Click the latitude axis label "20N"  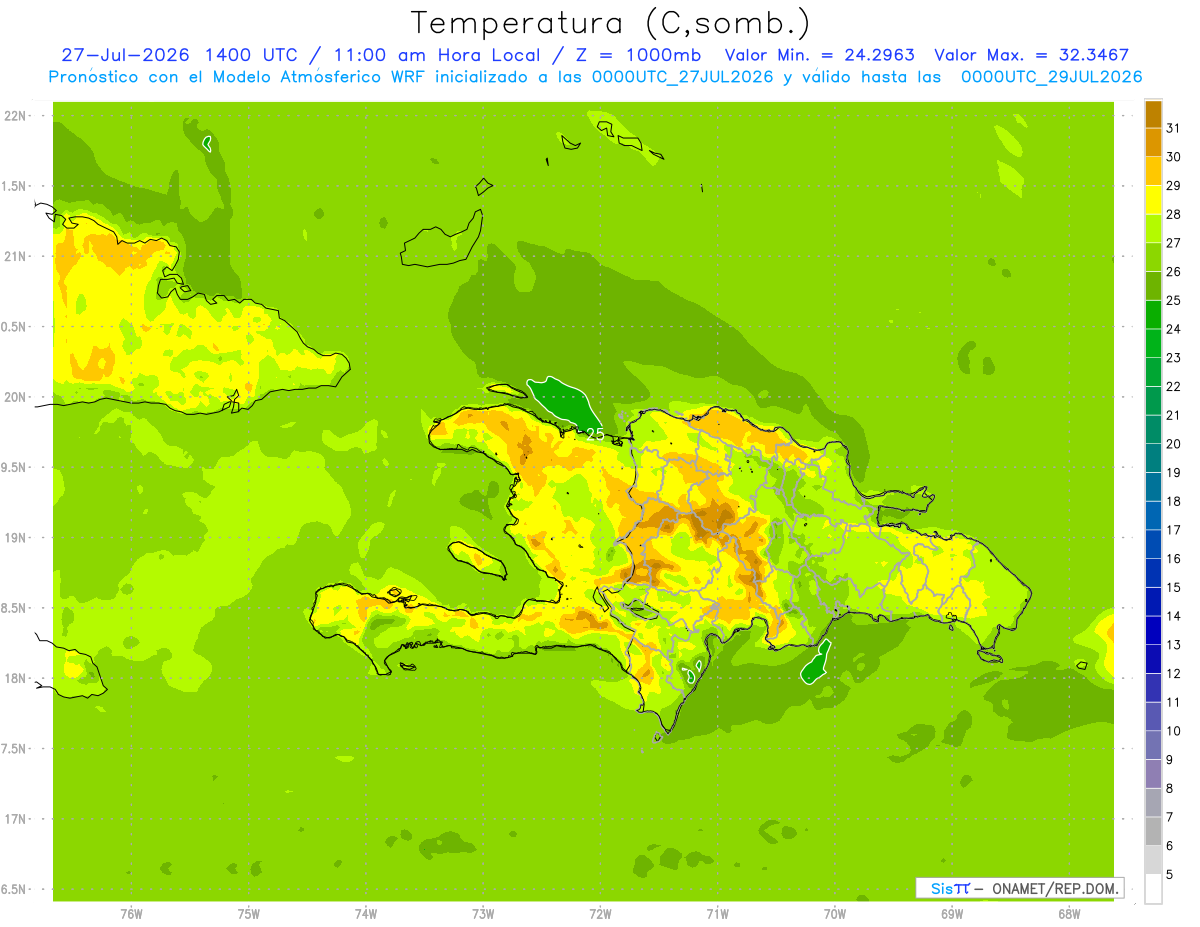point(13,397)
